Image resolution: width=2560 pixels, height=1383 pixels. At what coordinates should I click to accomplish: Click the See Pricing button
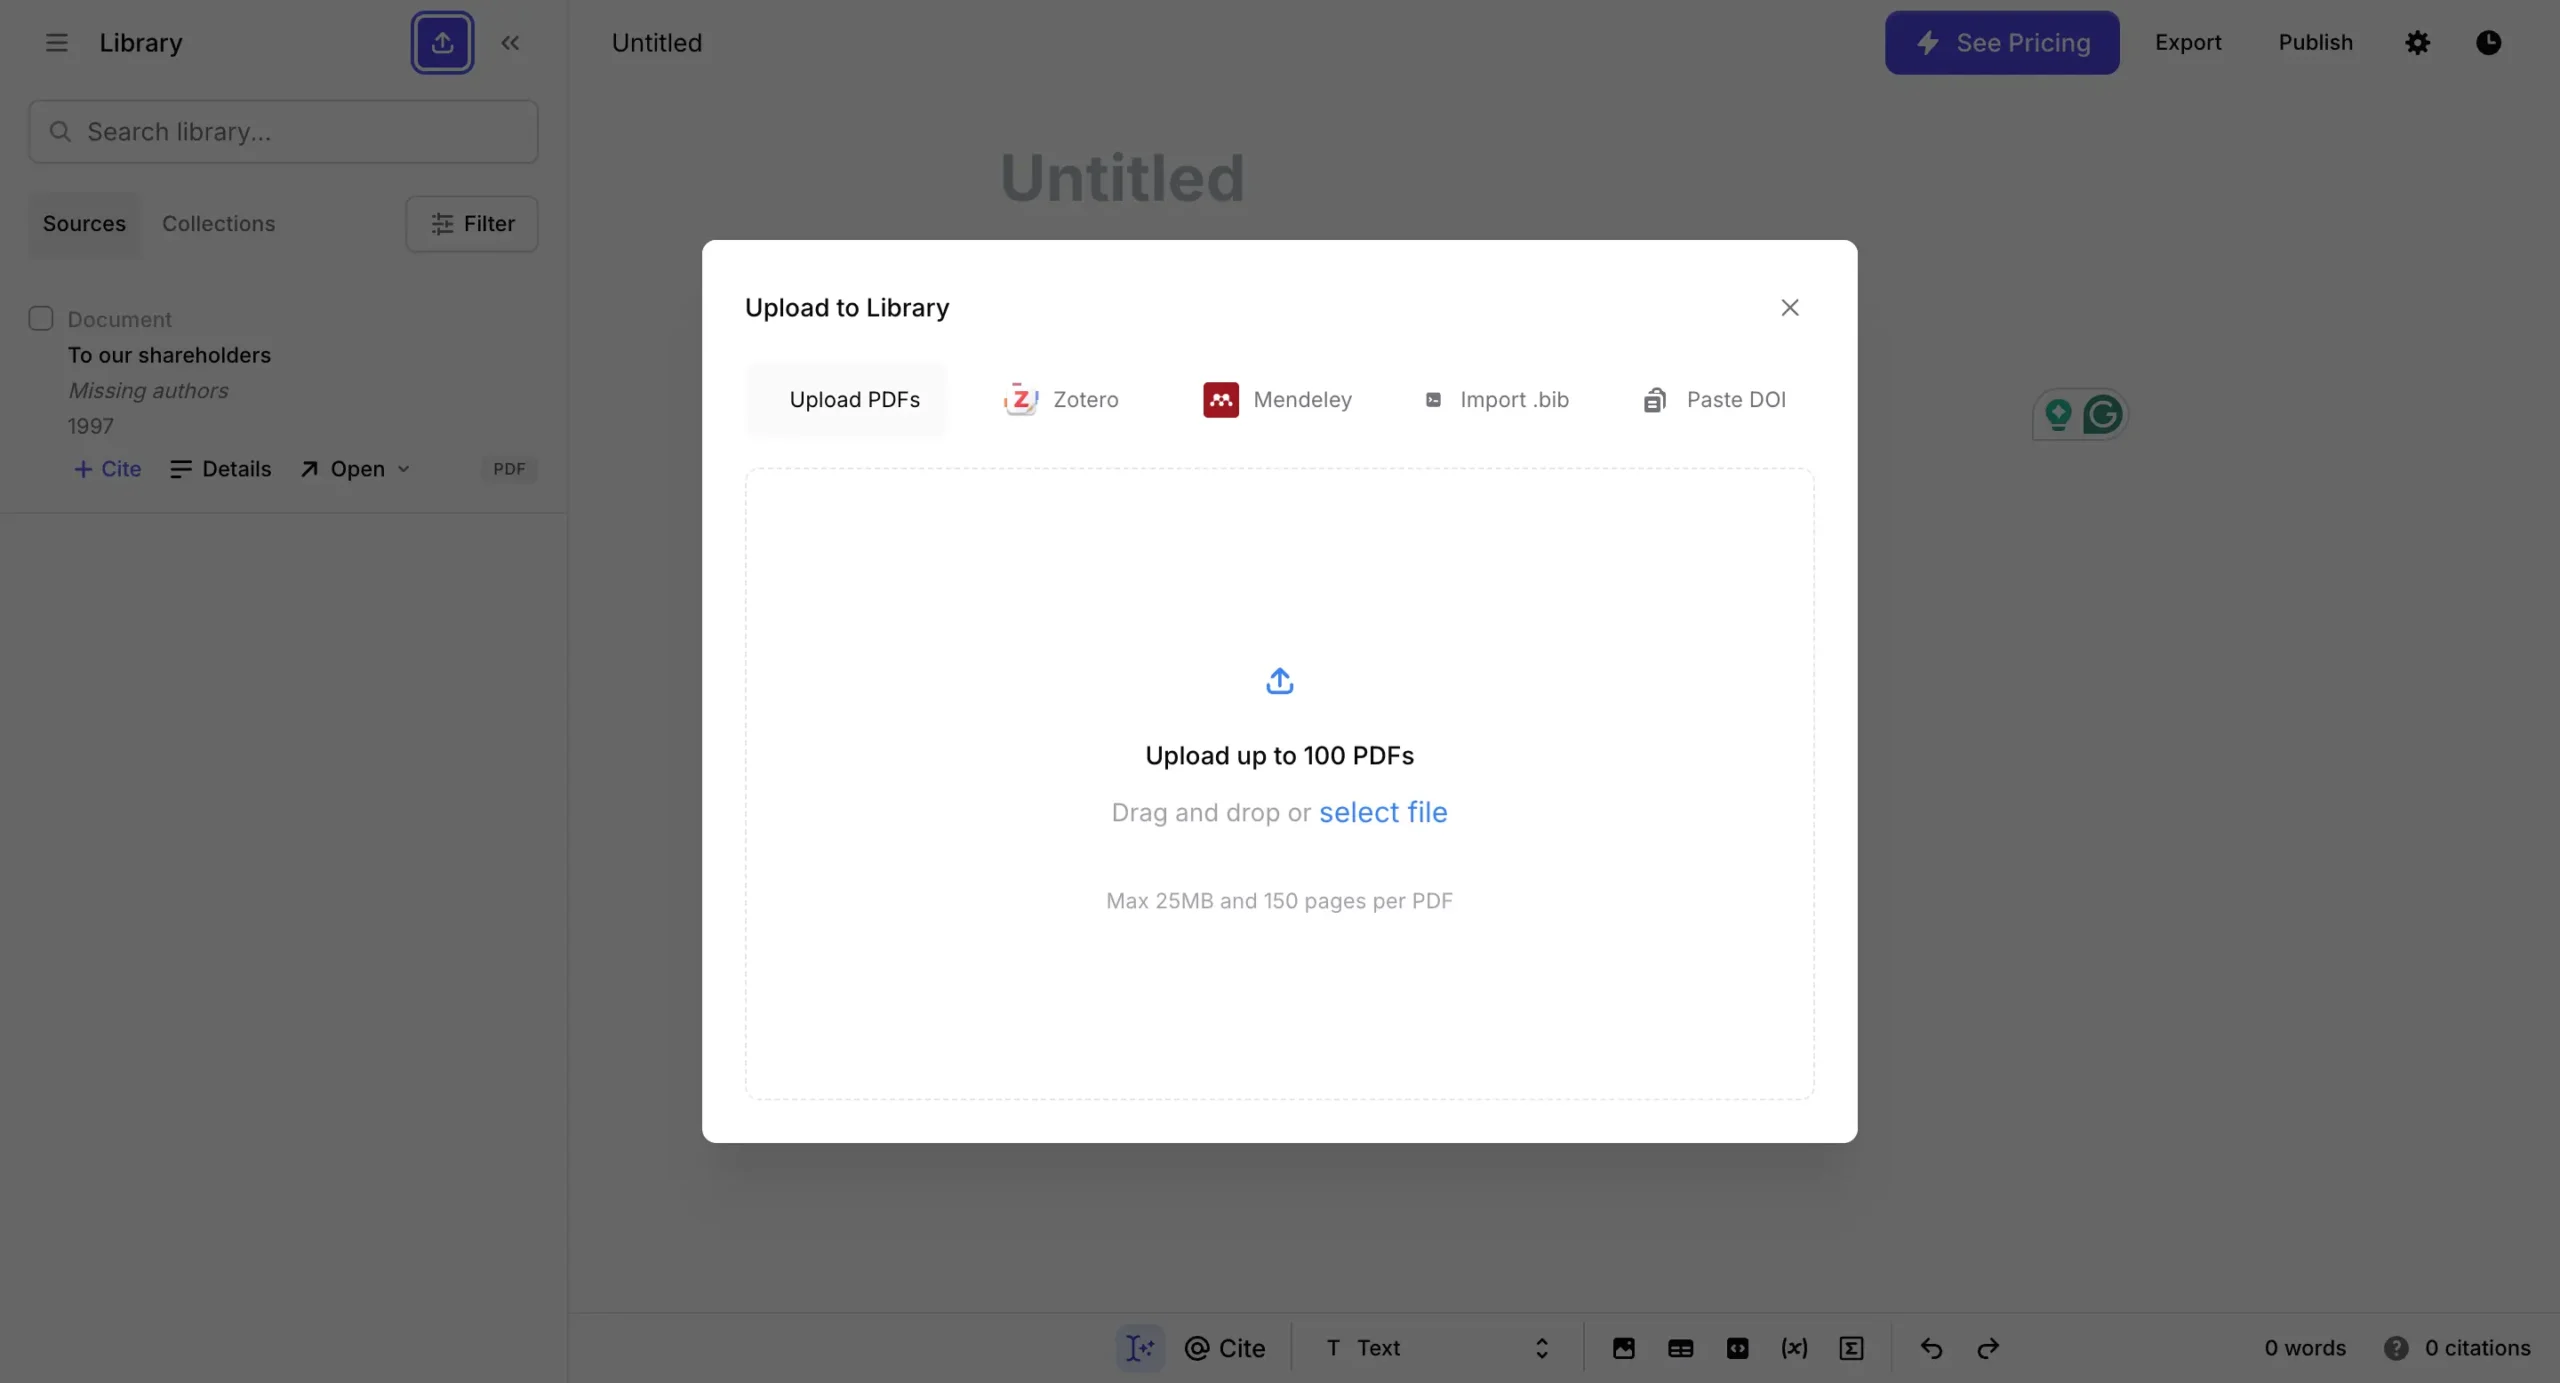(2002, 43)
